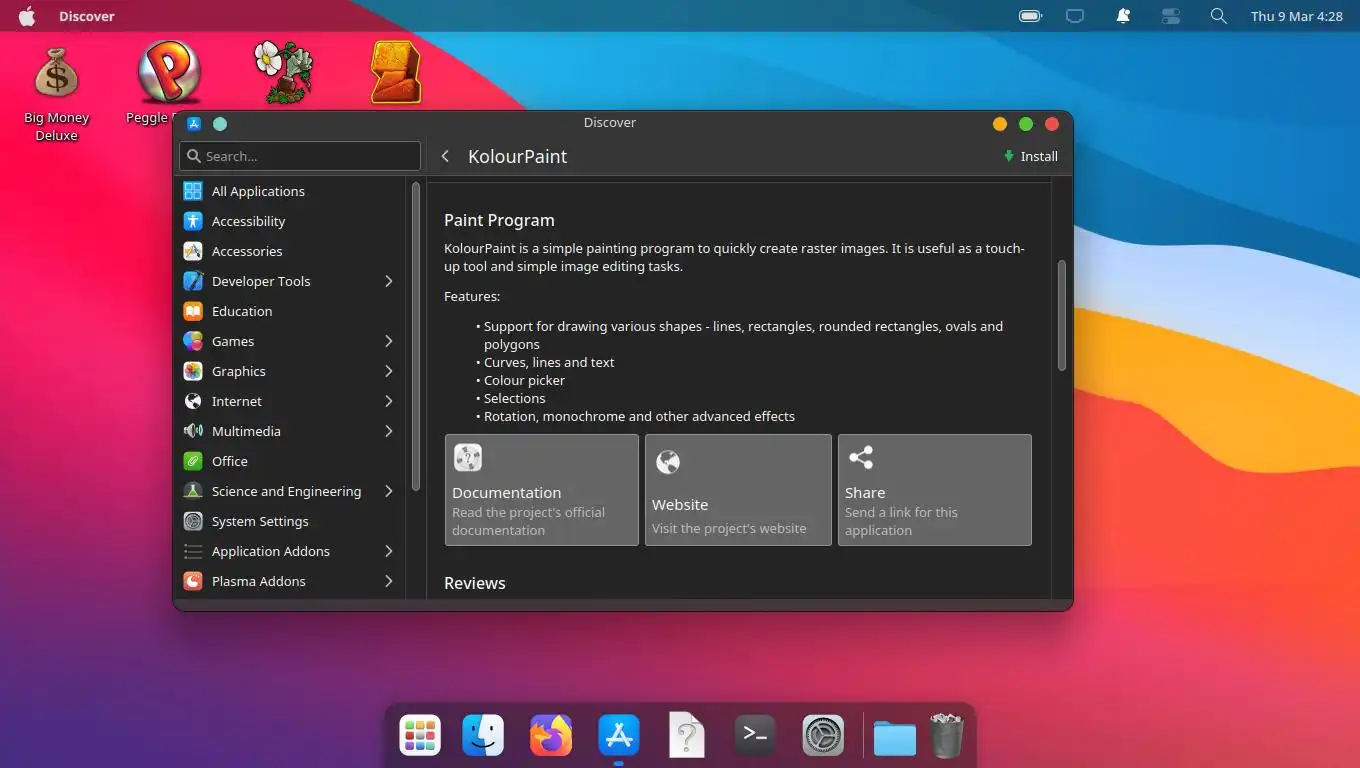The width and height of the screenshot is (1360, 768).
Task: Click the sidebar category list scrollbar
Action: [415, 335]
